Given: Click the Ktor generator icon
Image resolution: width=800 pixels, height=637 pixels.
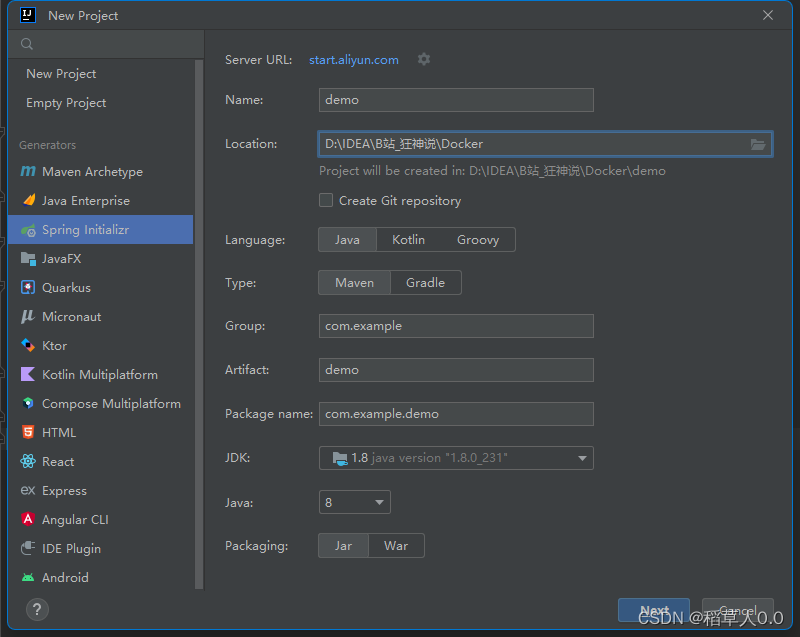Looking at the screenshot, I should [28, 345].
